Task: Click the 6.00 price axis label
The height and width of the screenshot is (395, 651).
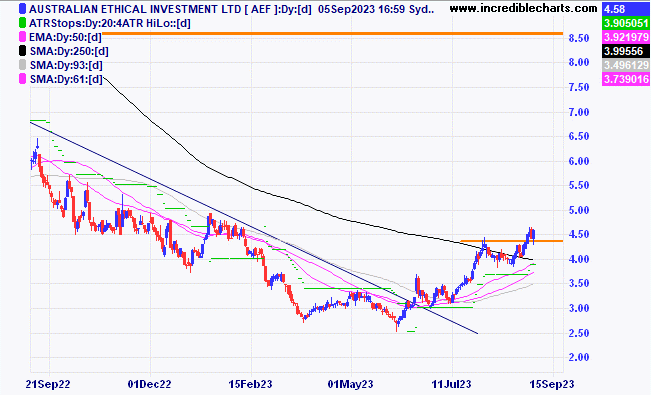Action: 578,161
